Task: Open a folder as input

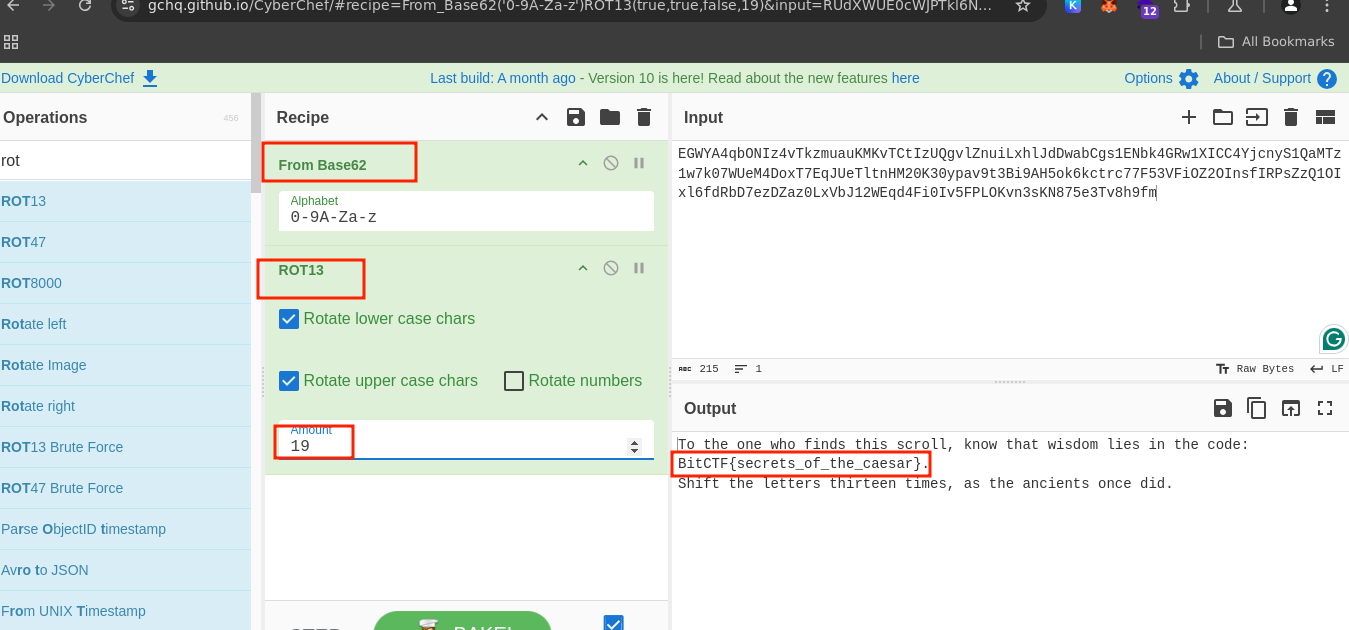Action: click(1223, 117)
